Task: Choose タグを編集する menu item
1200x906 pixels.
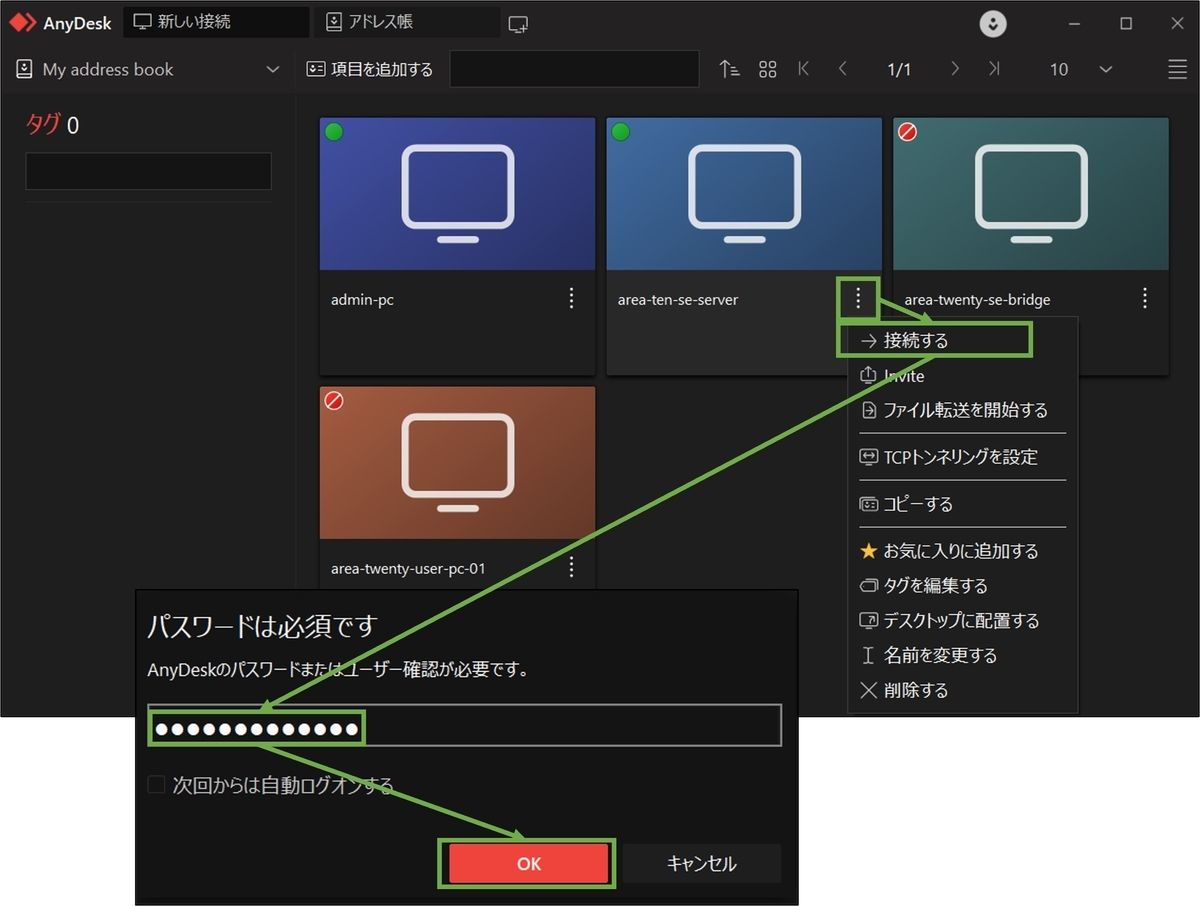Action: point(962,586)
